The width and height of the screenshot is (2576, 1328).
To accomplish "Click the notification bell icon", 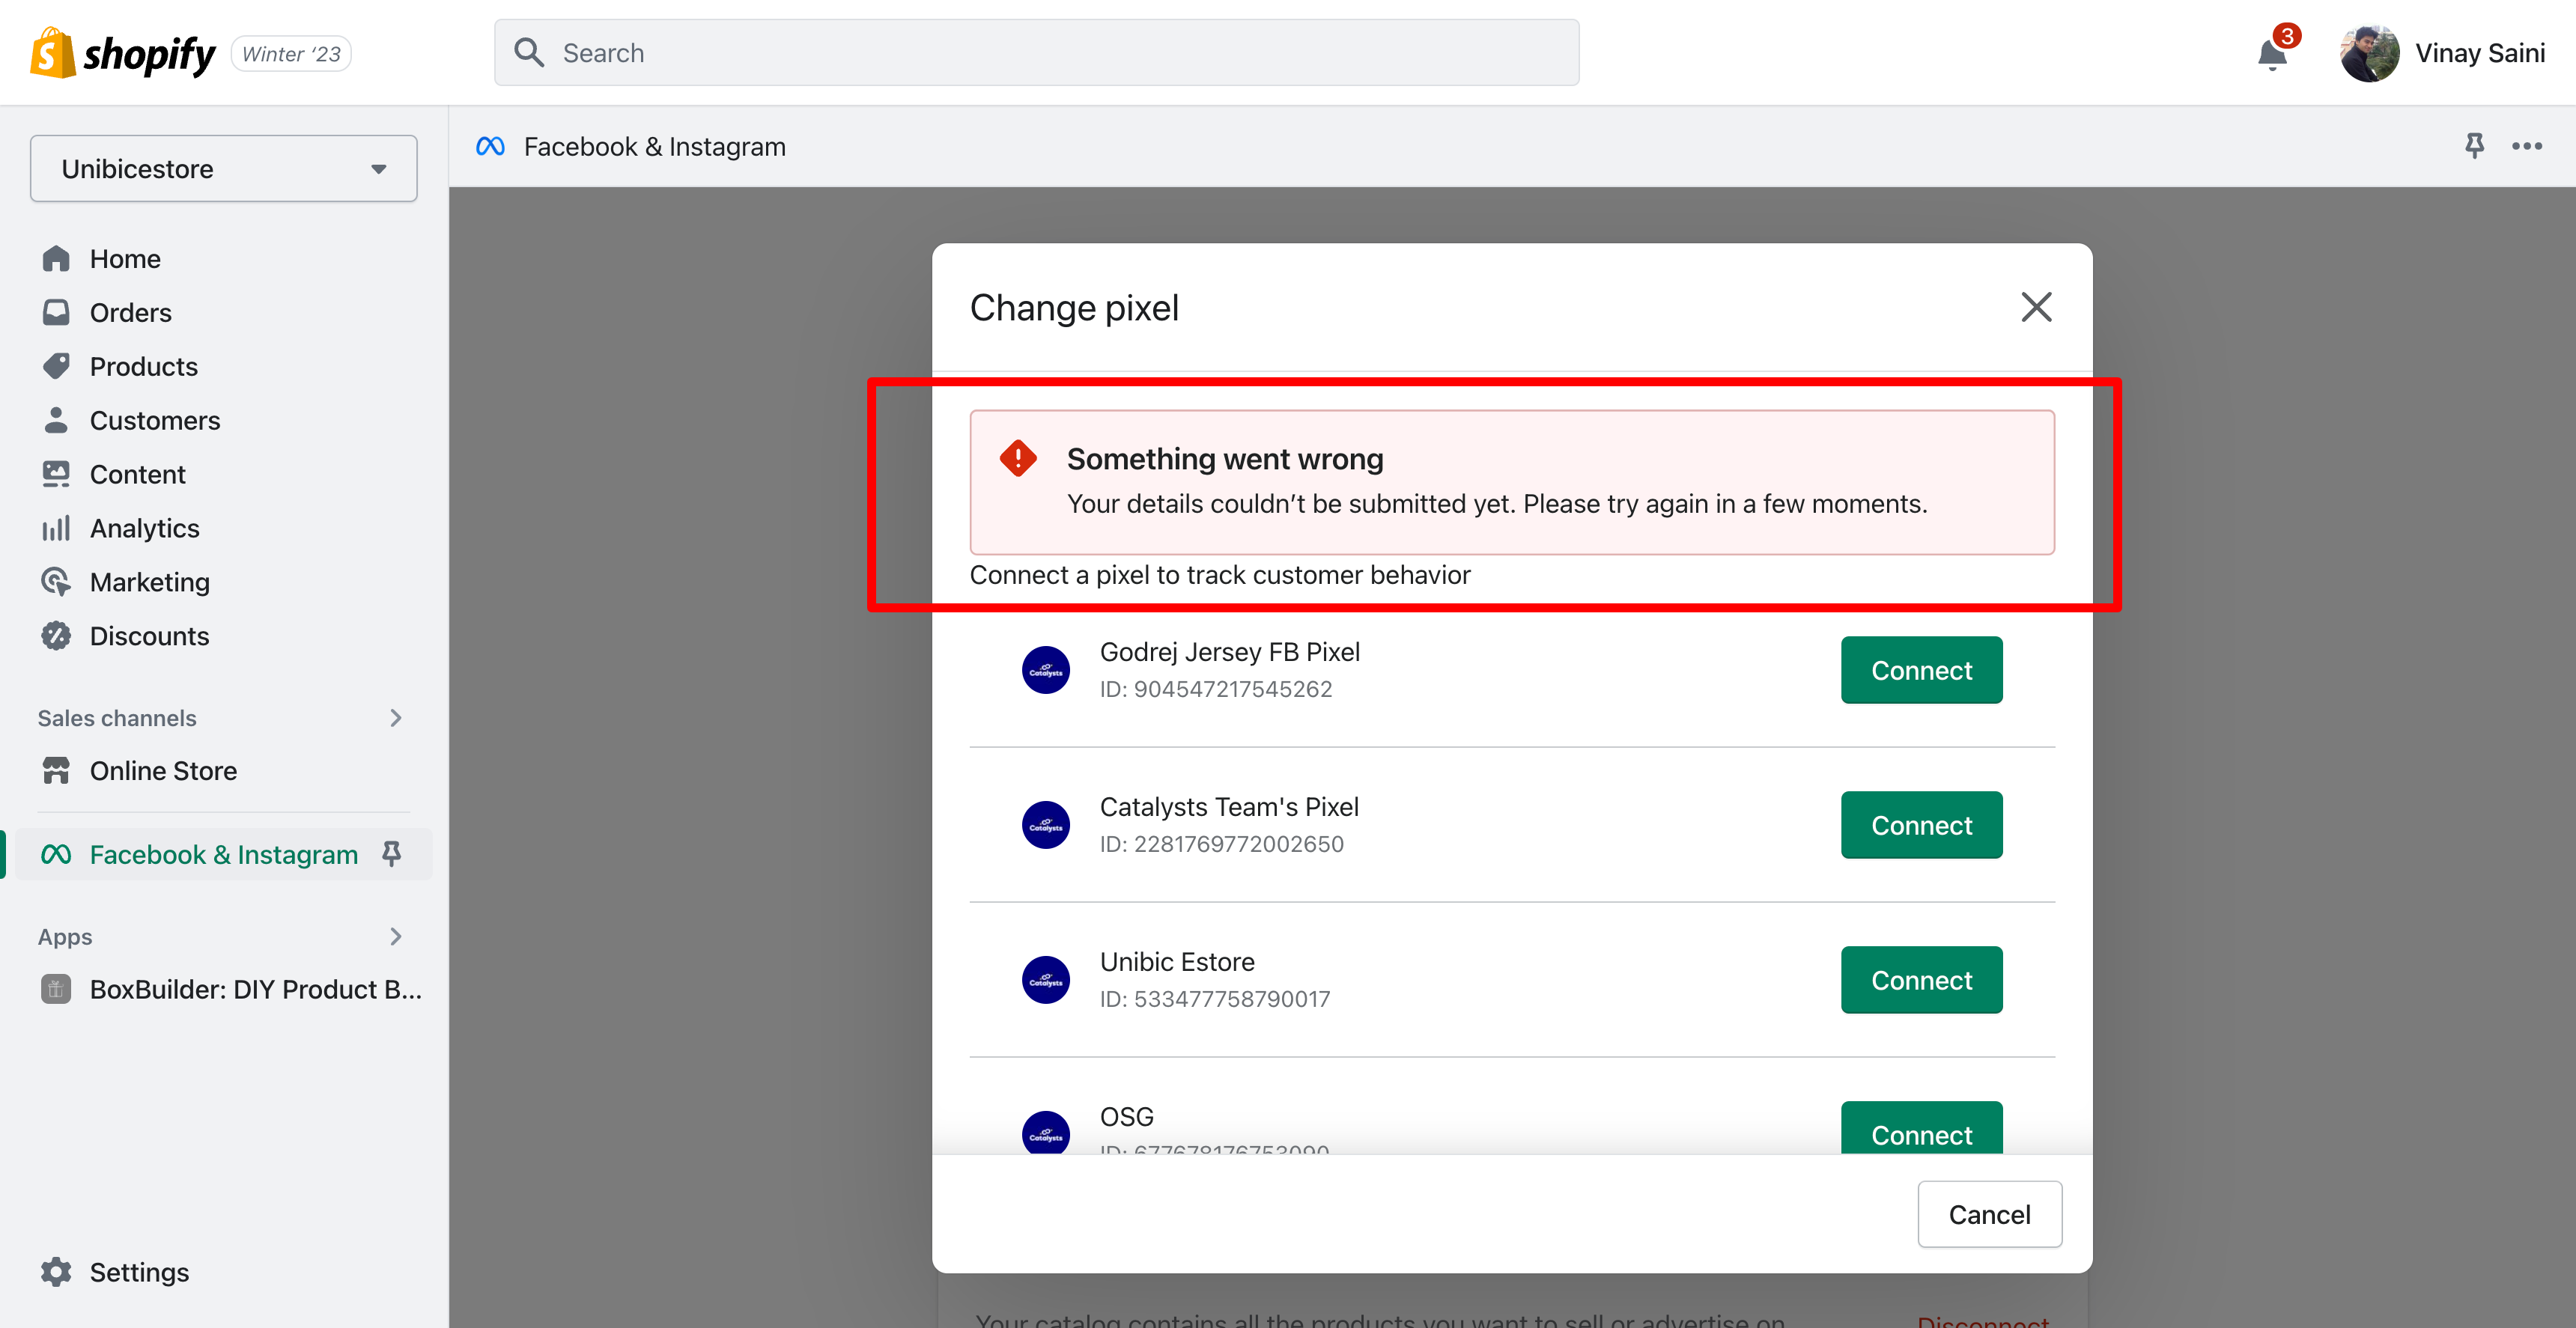I will (2271, 54).
